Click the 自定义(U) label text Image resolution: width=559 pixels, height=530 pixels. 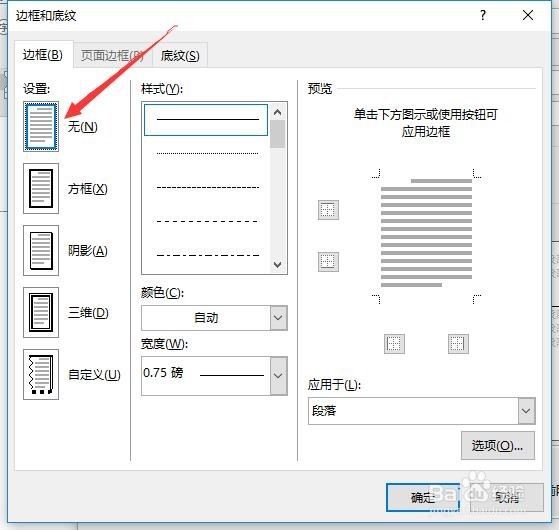click(x=94, y=375)
